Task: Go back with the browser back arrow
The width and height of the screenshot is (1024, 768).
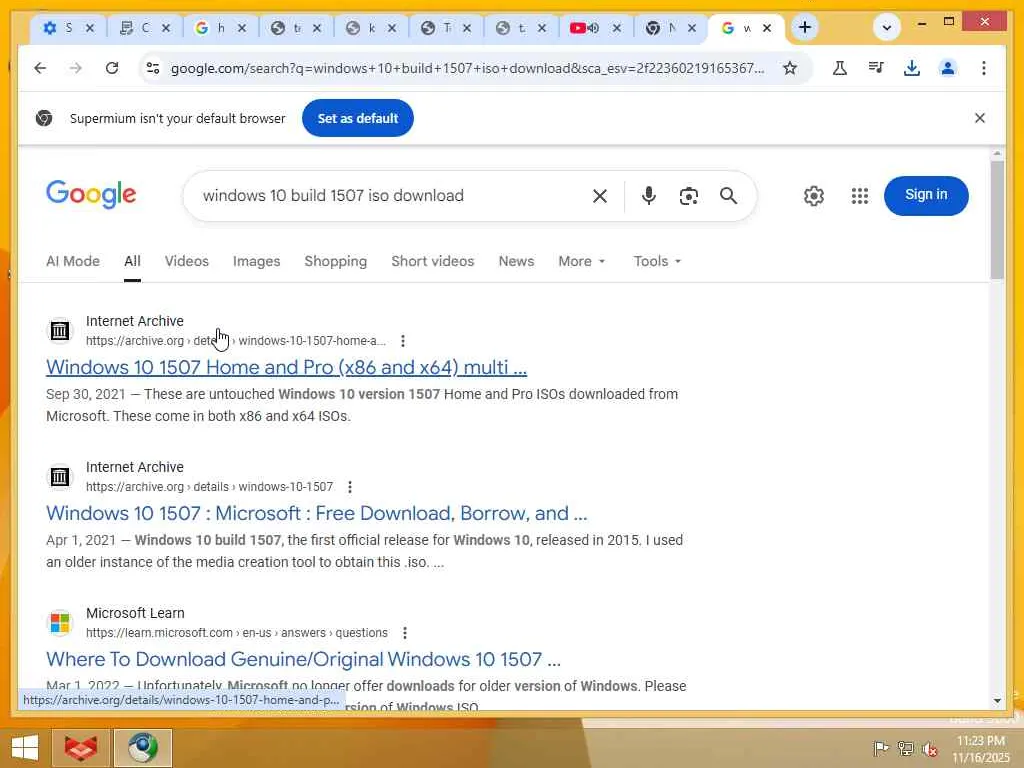Action: pos(40,68)
